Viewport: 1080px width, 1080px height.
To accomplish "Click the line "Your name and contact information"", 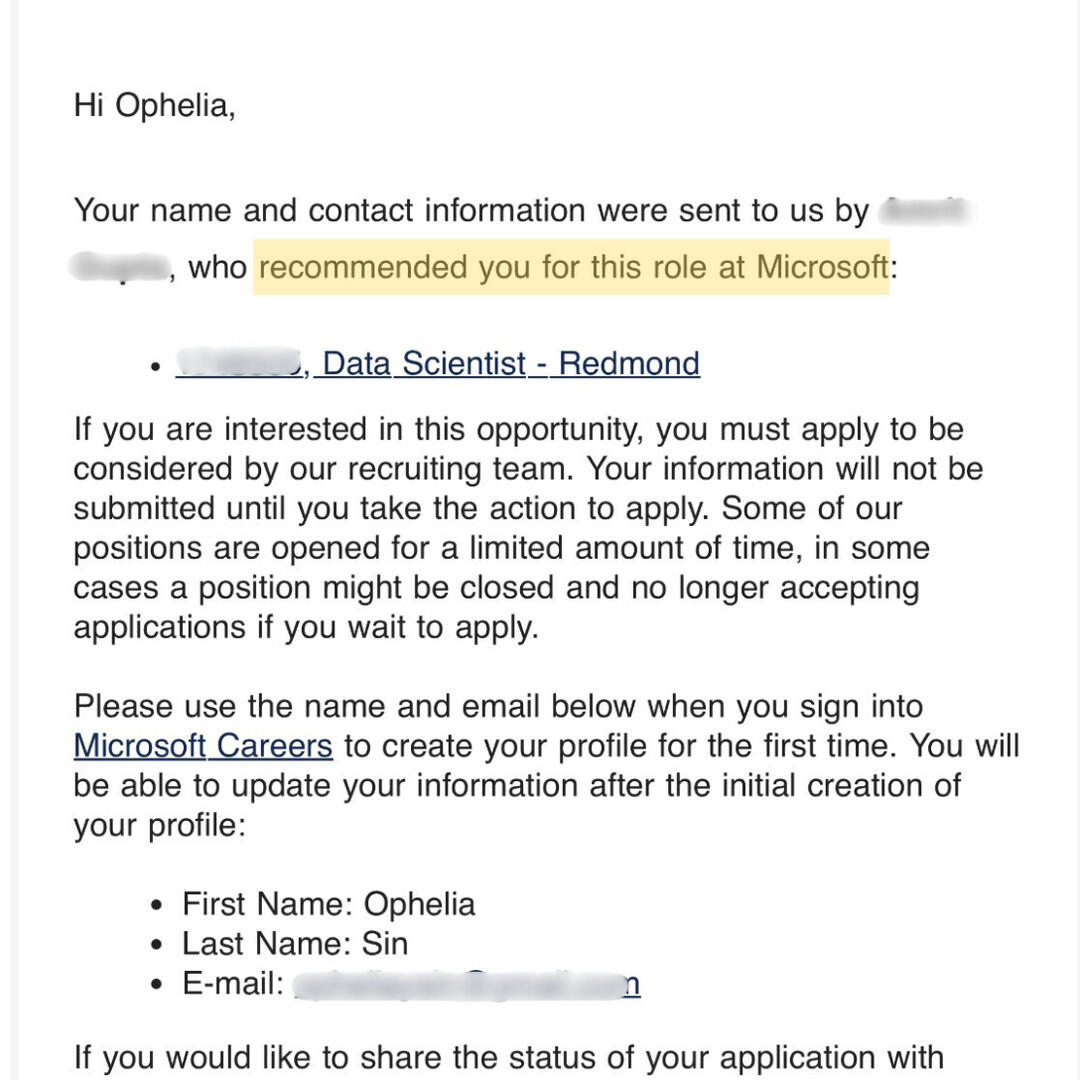I will point(470,211).
